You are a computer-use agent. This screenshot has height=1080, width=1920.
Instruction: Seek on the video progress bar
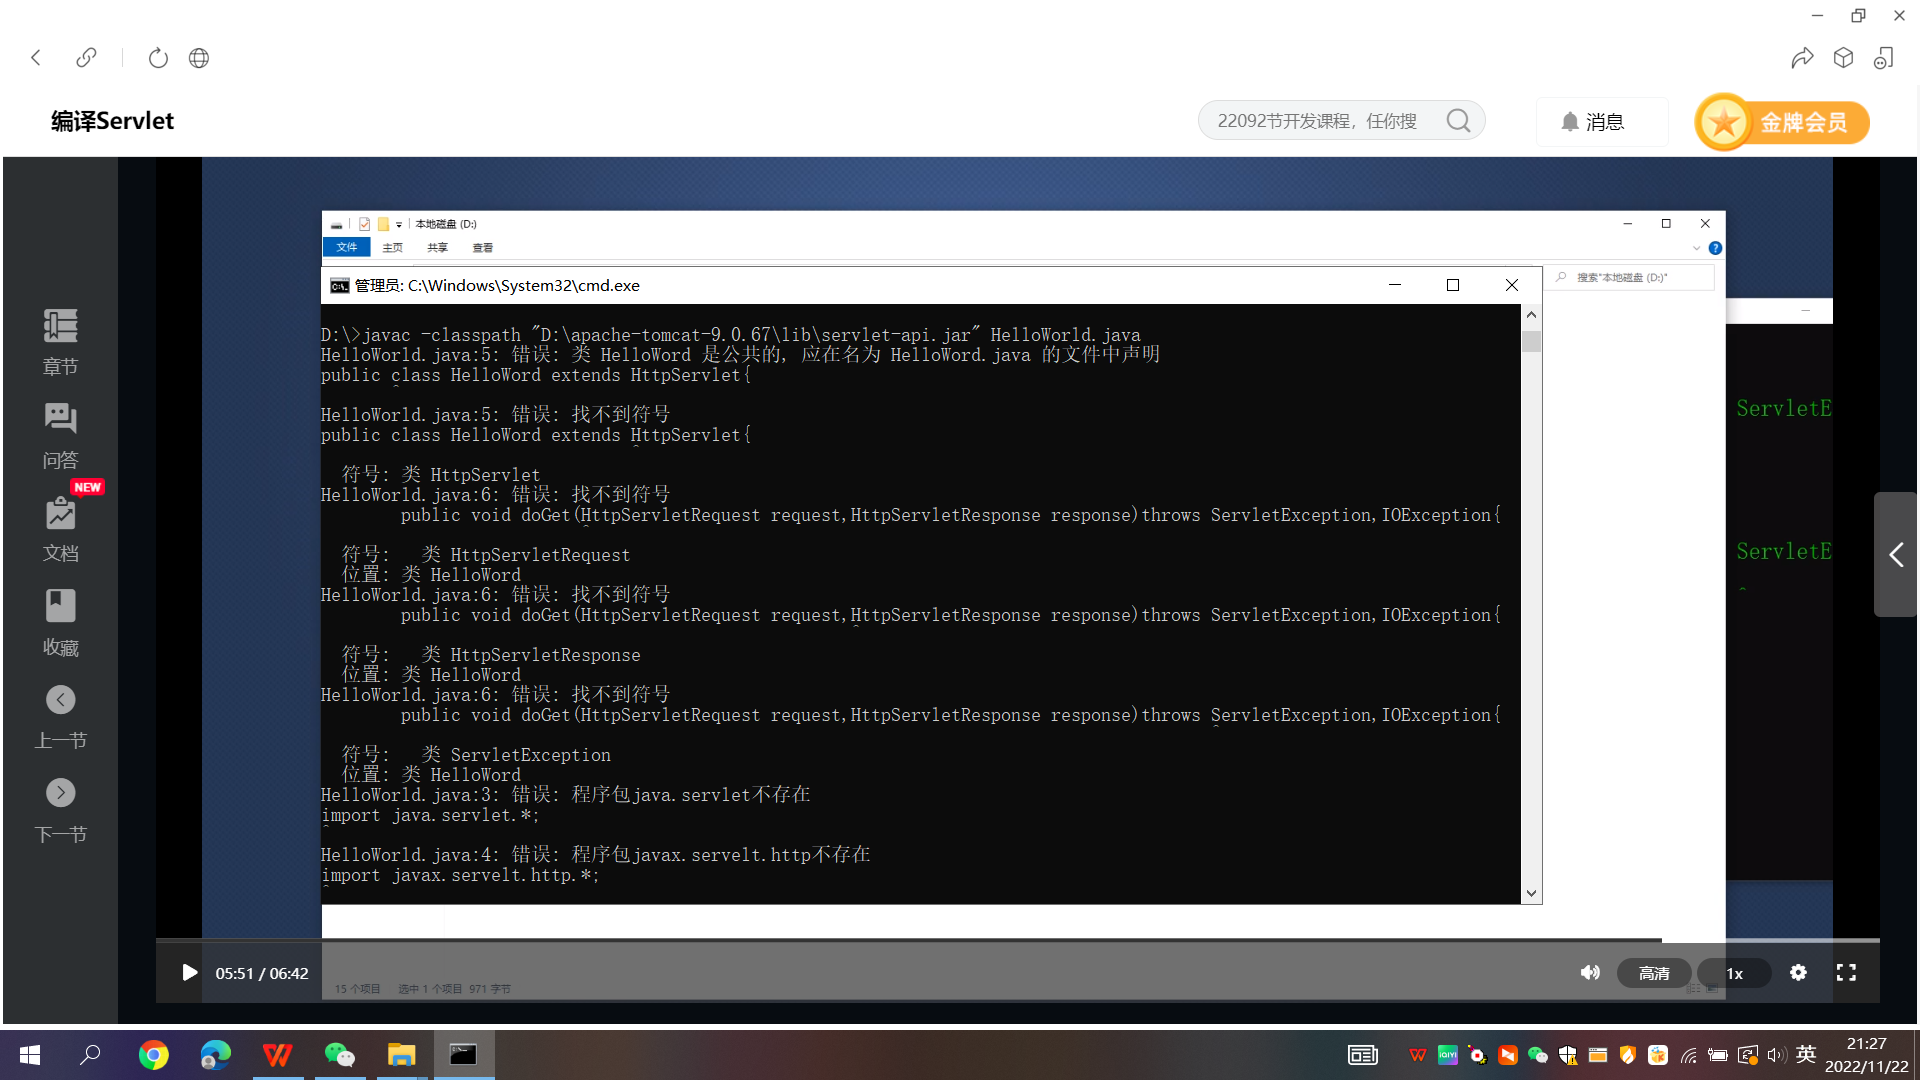pyautogui.click(x=1018, y=941)
